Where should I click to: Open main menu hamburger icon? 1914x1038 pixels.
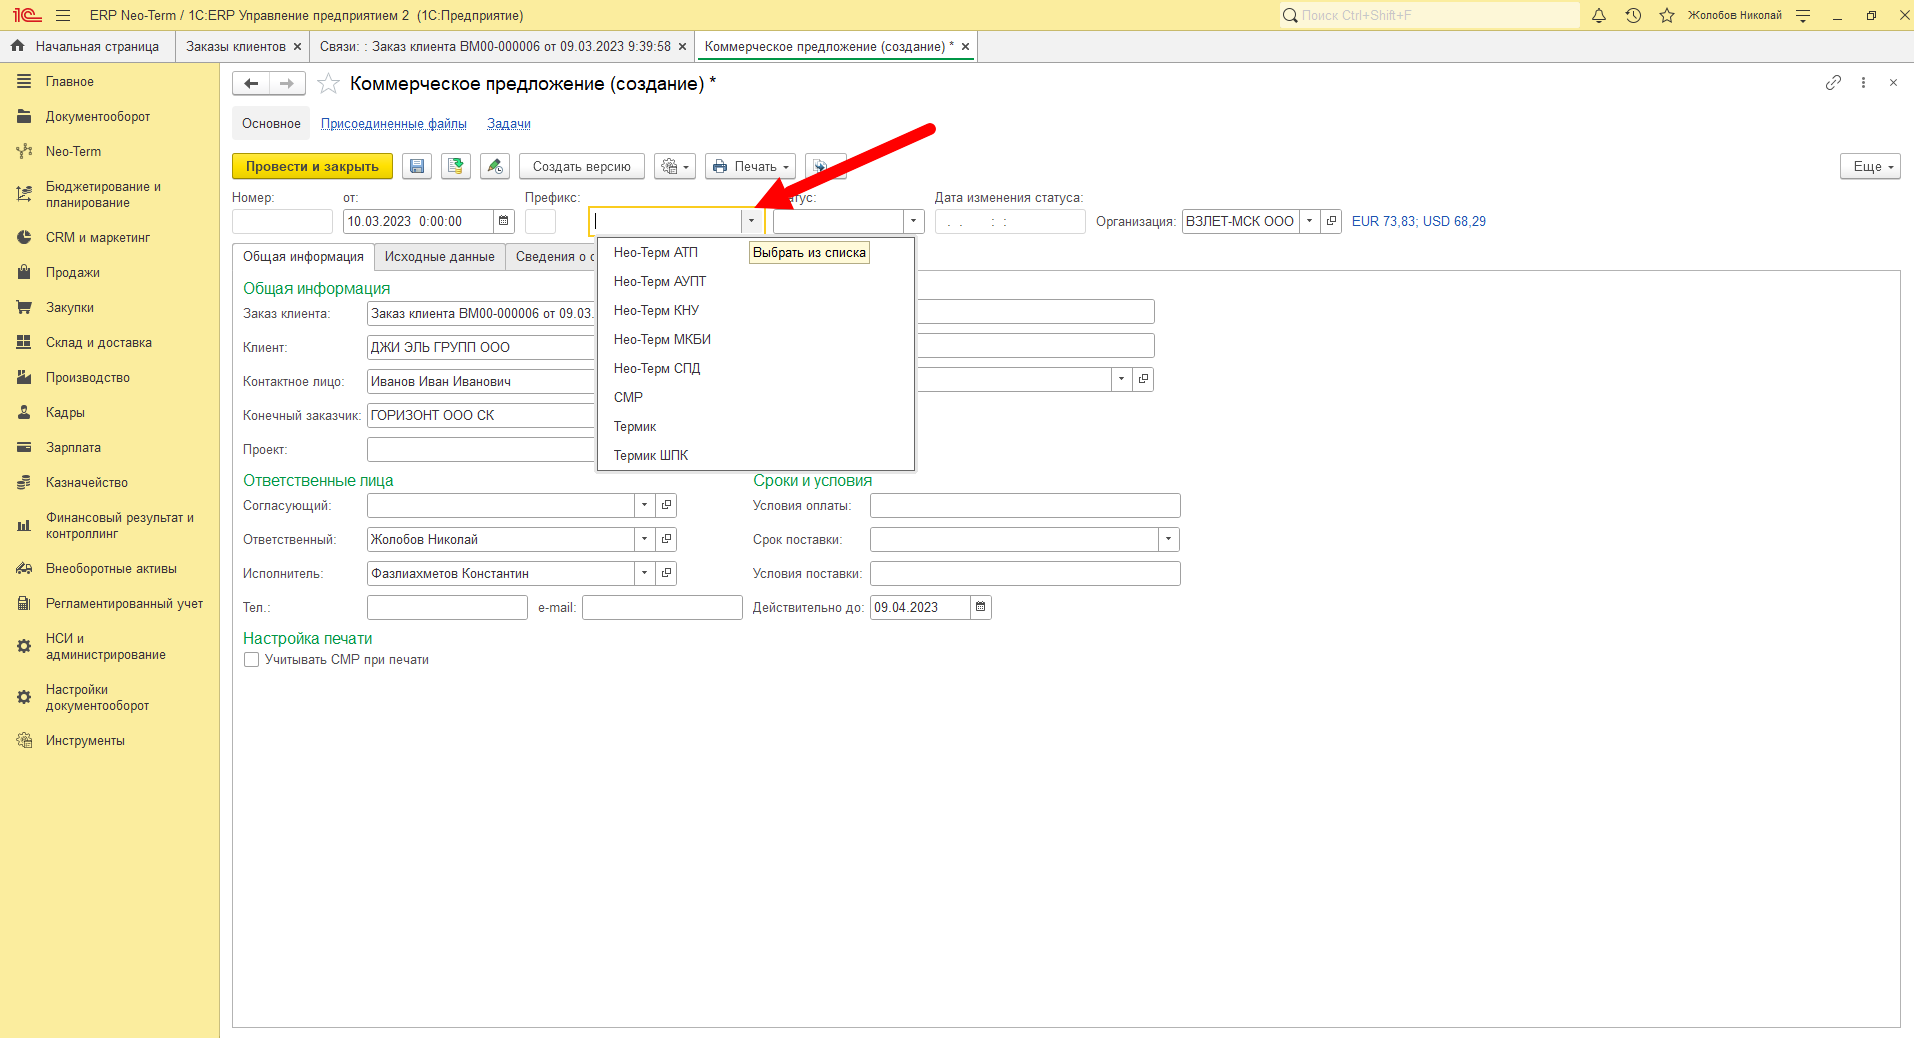63,15
